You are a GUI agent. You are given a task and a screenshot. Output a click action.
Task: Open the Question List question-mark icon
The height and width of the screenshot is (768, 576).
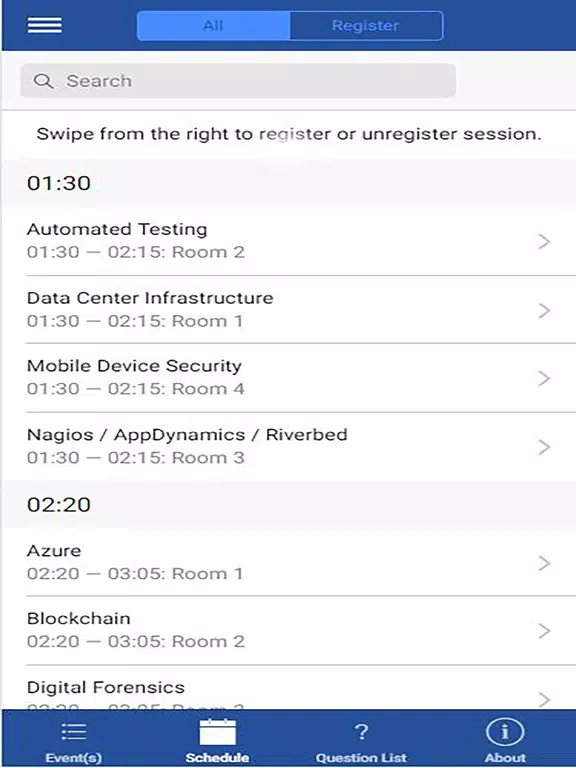[361, 732]
